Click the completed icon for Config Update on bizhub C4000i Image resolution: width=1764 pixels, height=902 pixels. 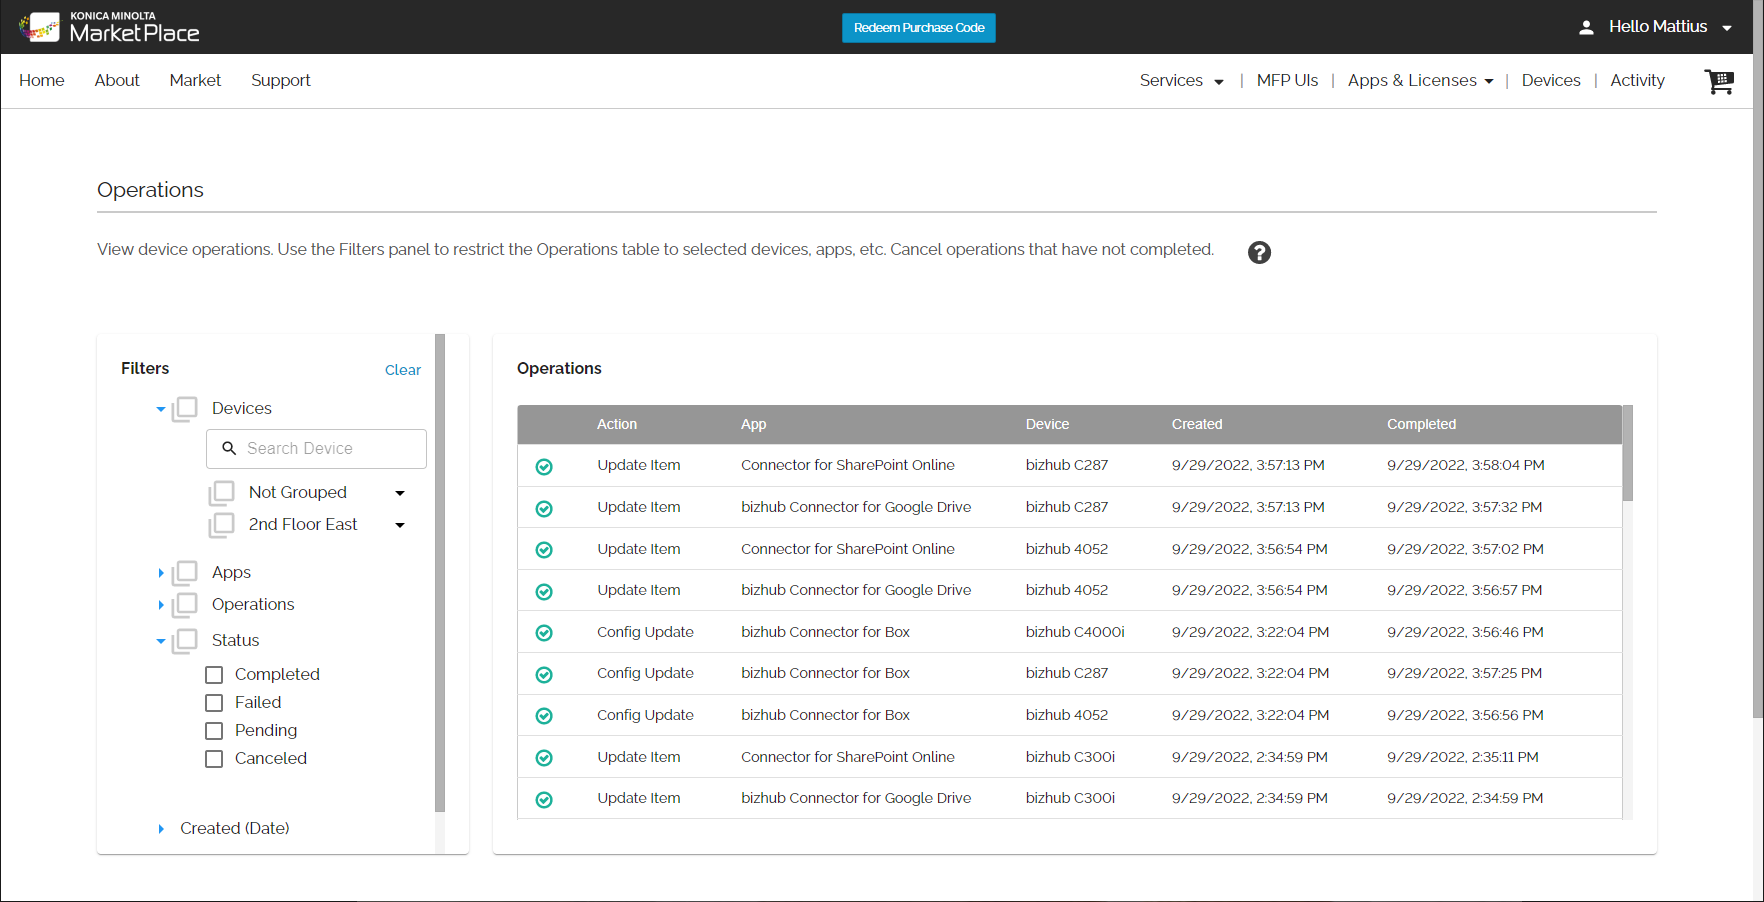pyautogui.click(x=544, y=632)
